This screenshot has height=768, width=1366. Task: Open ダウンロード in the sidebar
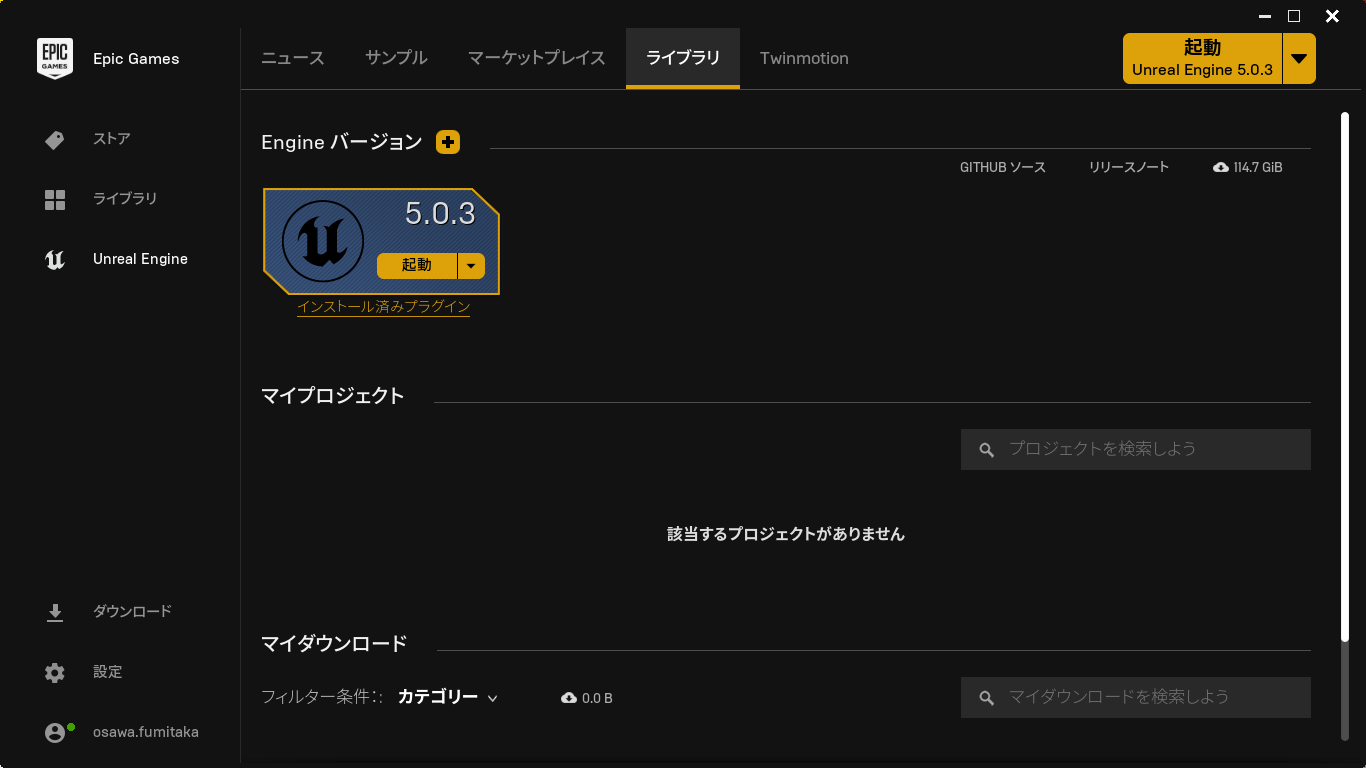pos(132,611)
